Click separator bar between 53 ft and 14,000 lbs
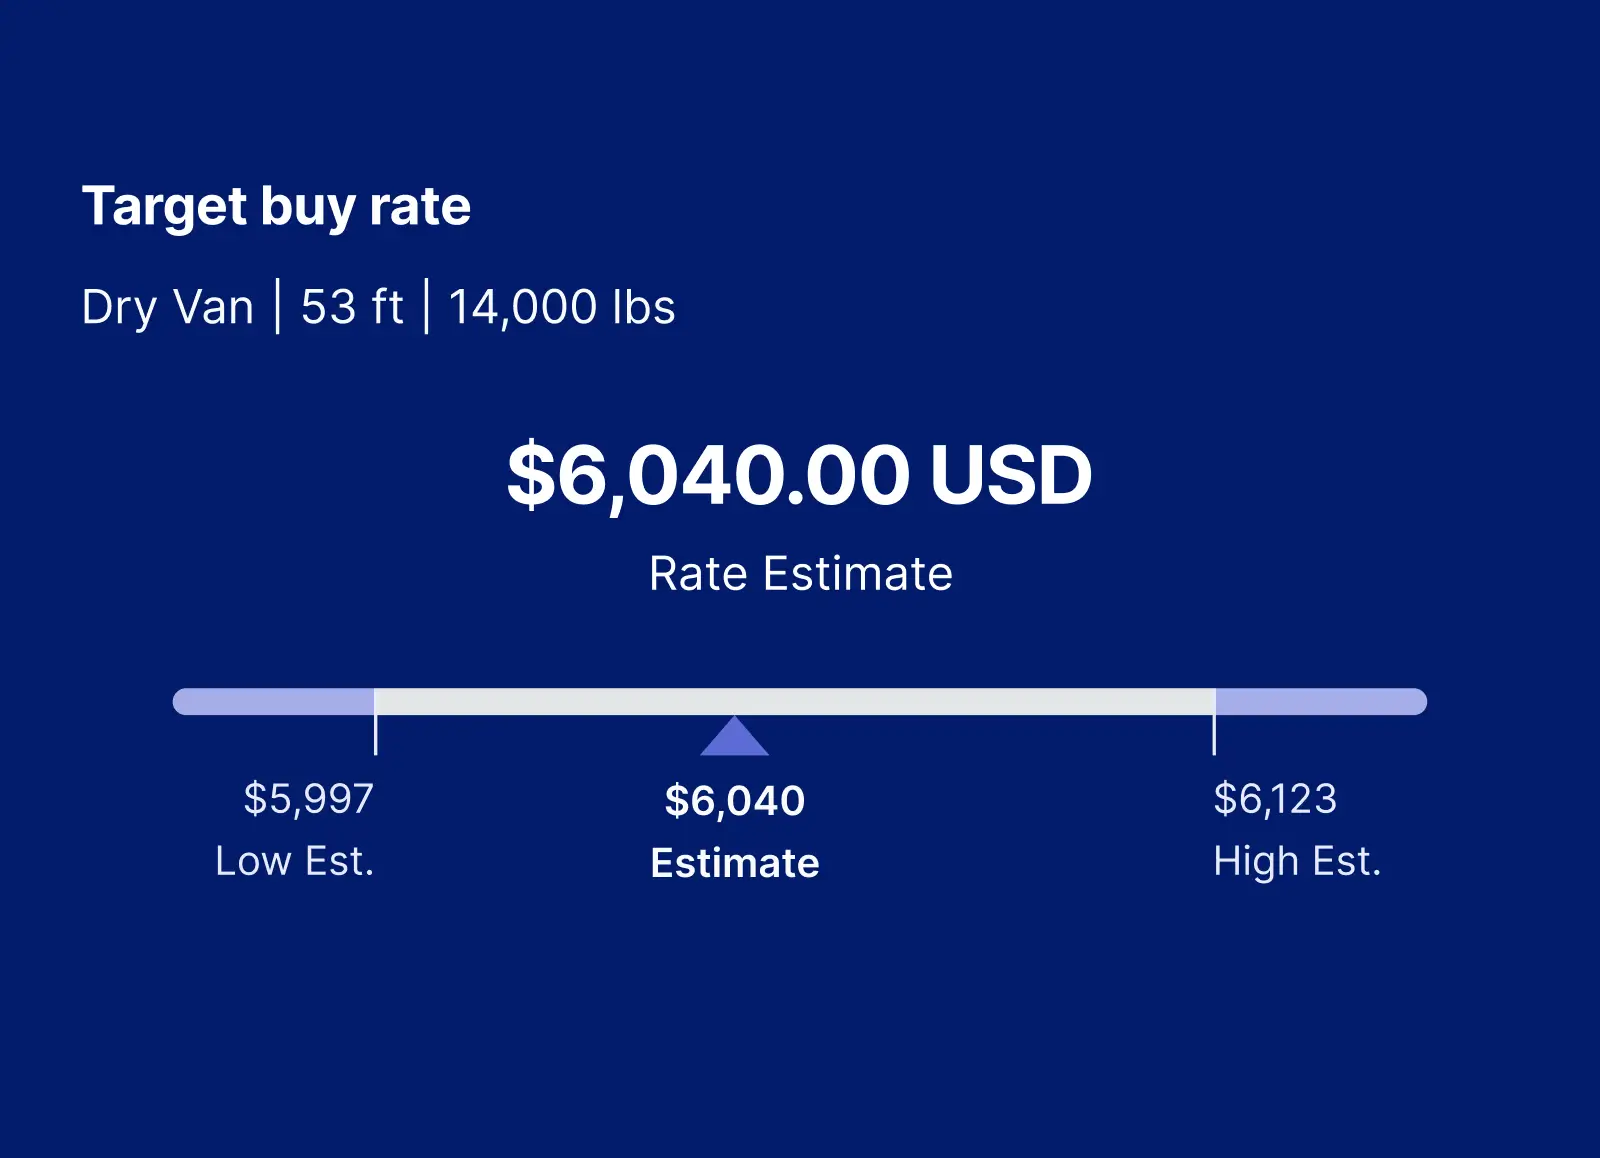 click(427, 306)
